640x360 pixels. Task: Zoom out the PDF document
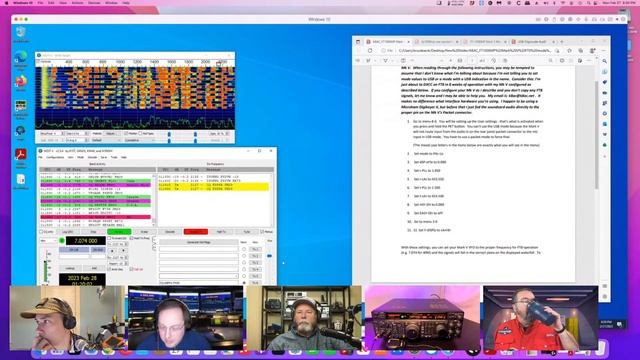click(x=442, y=60)
